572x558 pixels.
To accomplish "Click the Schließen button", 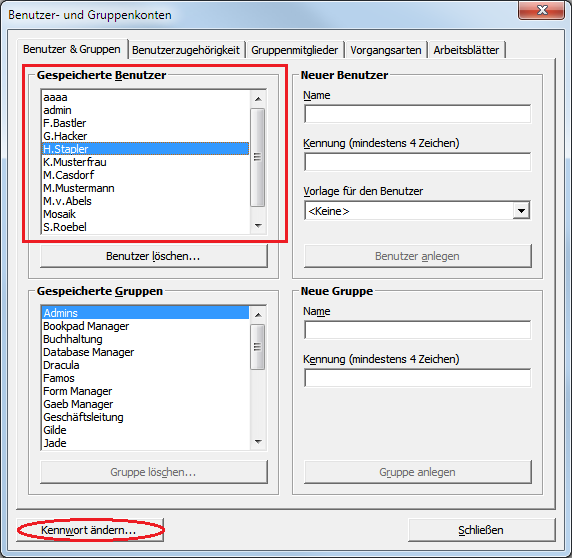I will (x=482, y=530).
